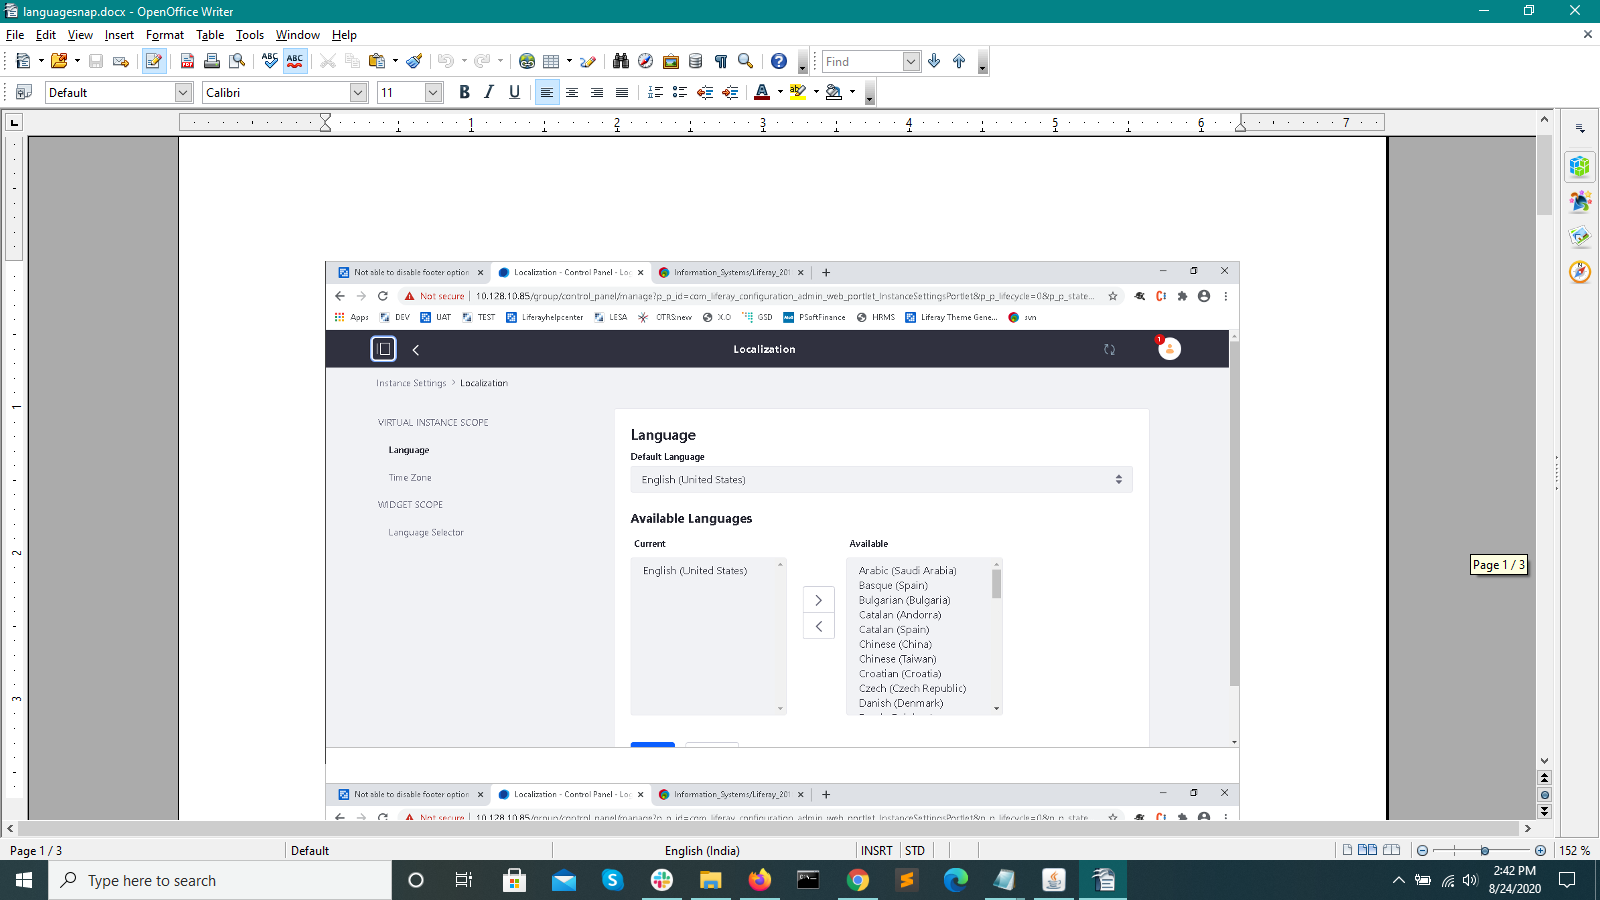Viewport: 1600px width, 900px height.
Task: Toggle Italic formatting
Action: 489,92
